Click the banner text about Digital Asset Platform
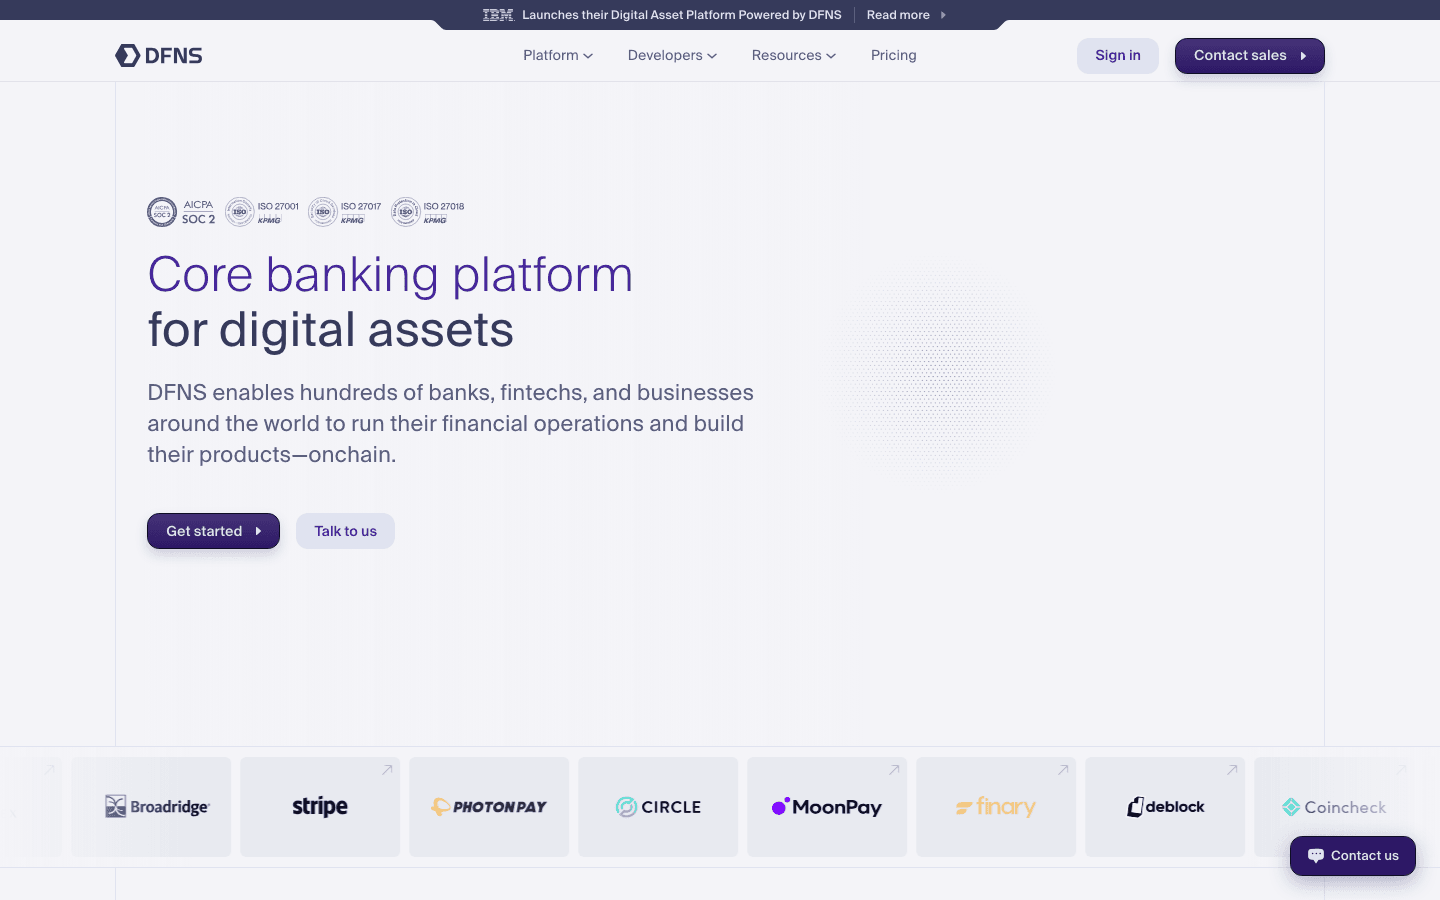1440x900 pixels. [x=682, y=15]
